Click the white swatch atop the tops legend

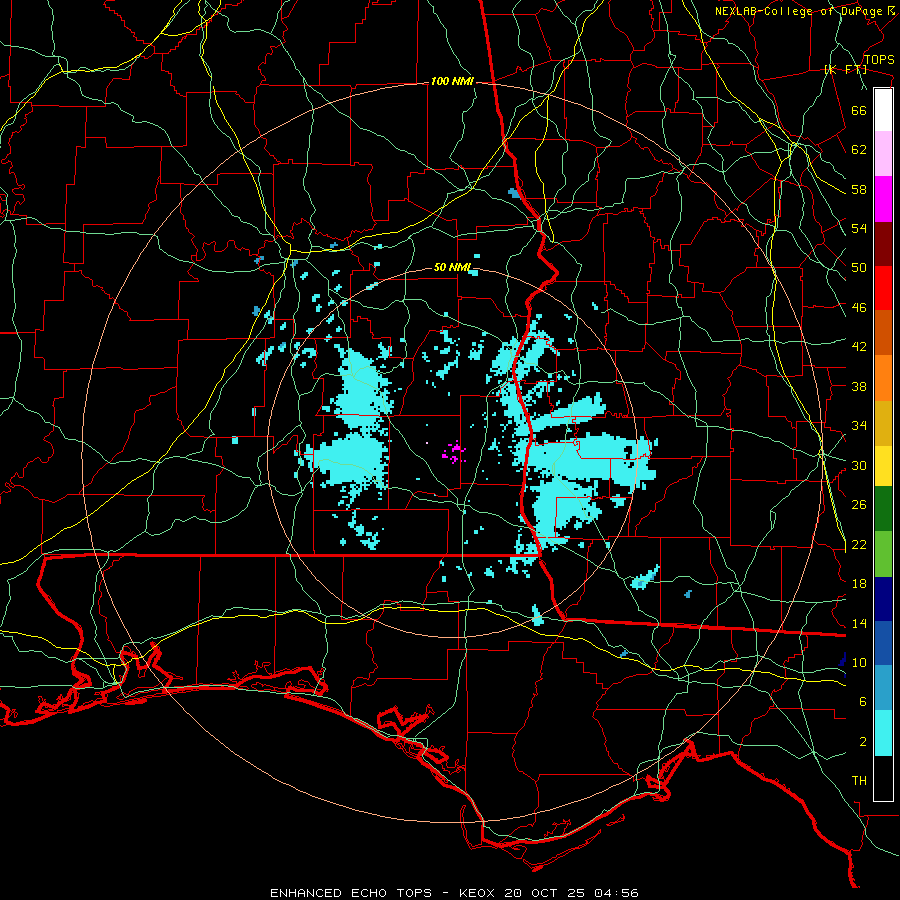(883, 110)
